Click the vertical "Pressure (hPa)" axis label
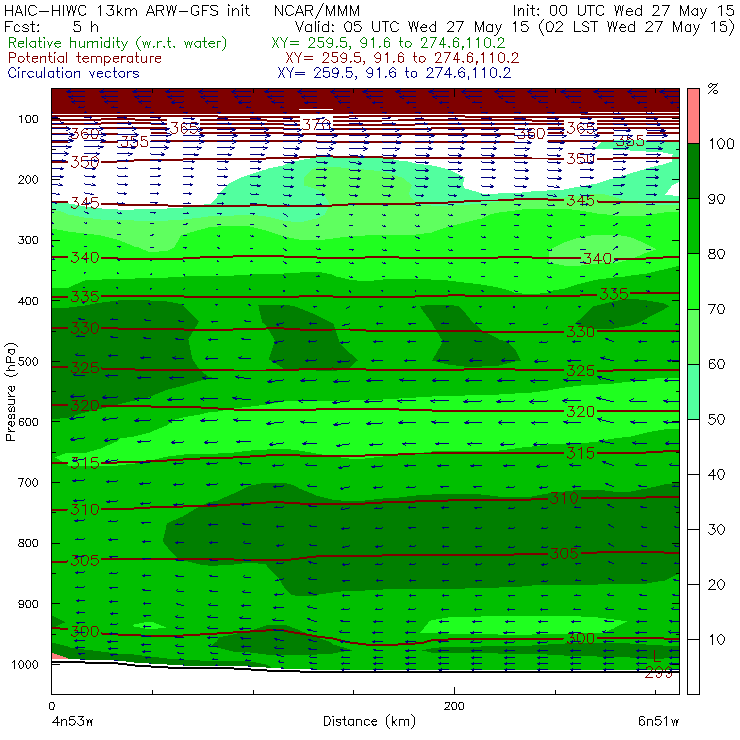740x740 pixels. [x=10, y=392]
